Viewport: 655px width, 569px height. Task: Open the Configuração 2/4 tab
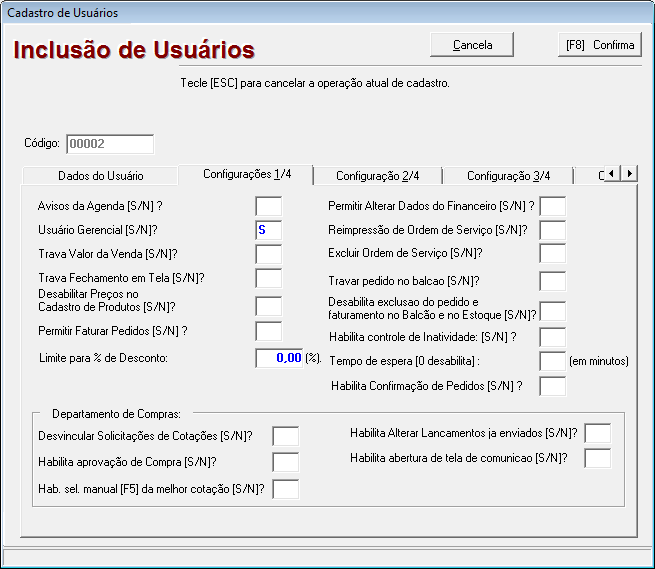click(377, 176)
